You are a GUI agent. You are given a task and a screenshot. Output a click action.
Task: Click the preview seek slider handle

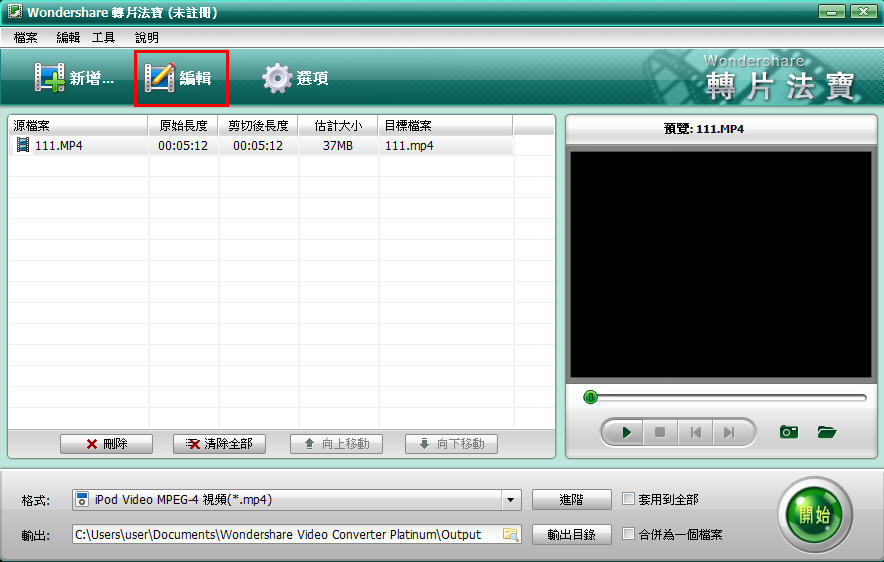point(590,397)
